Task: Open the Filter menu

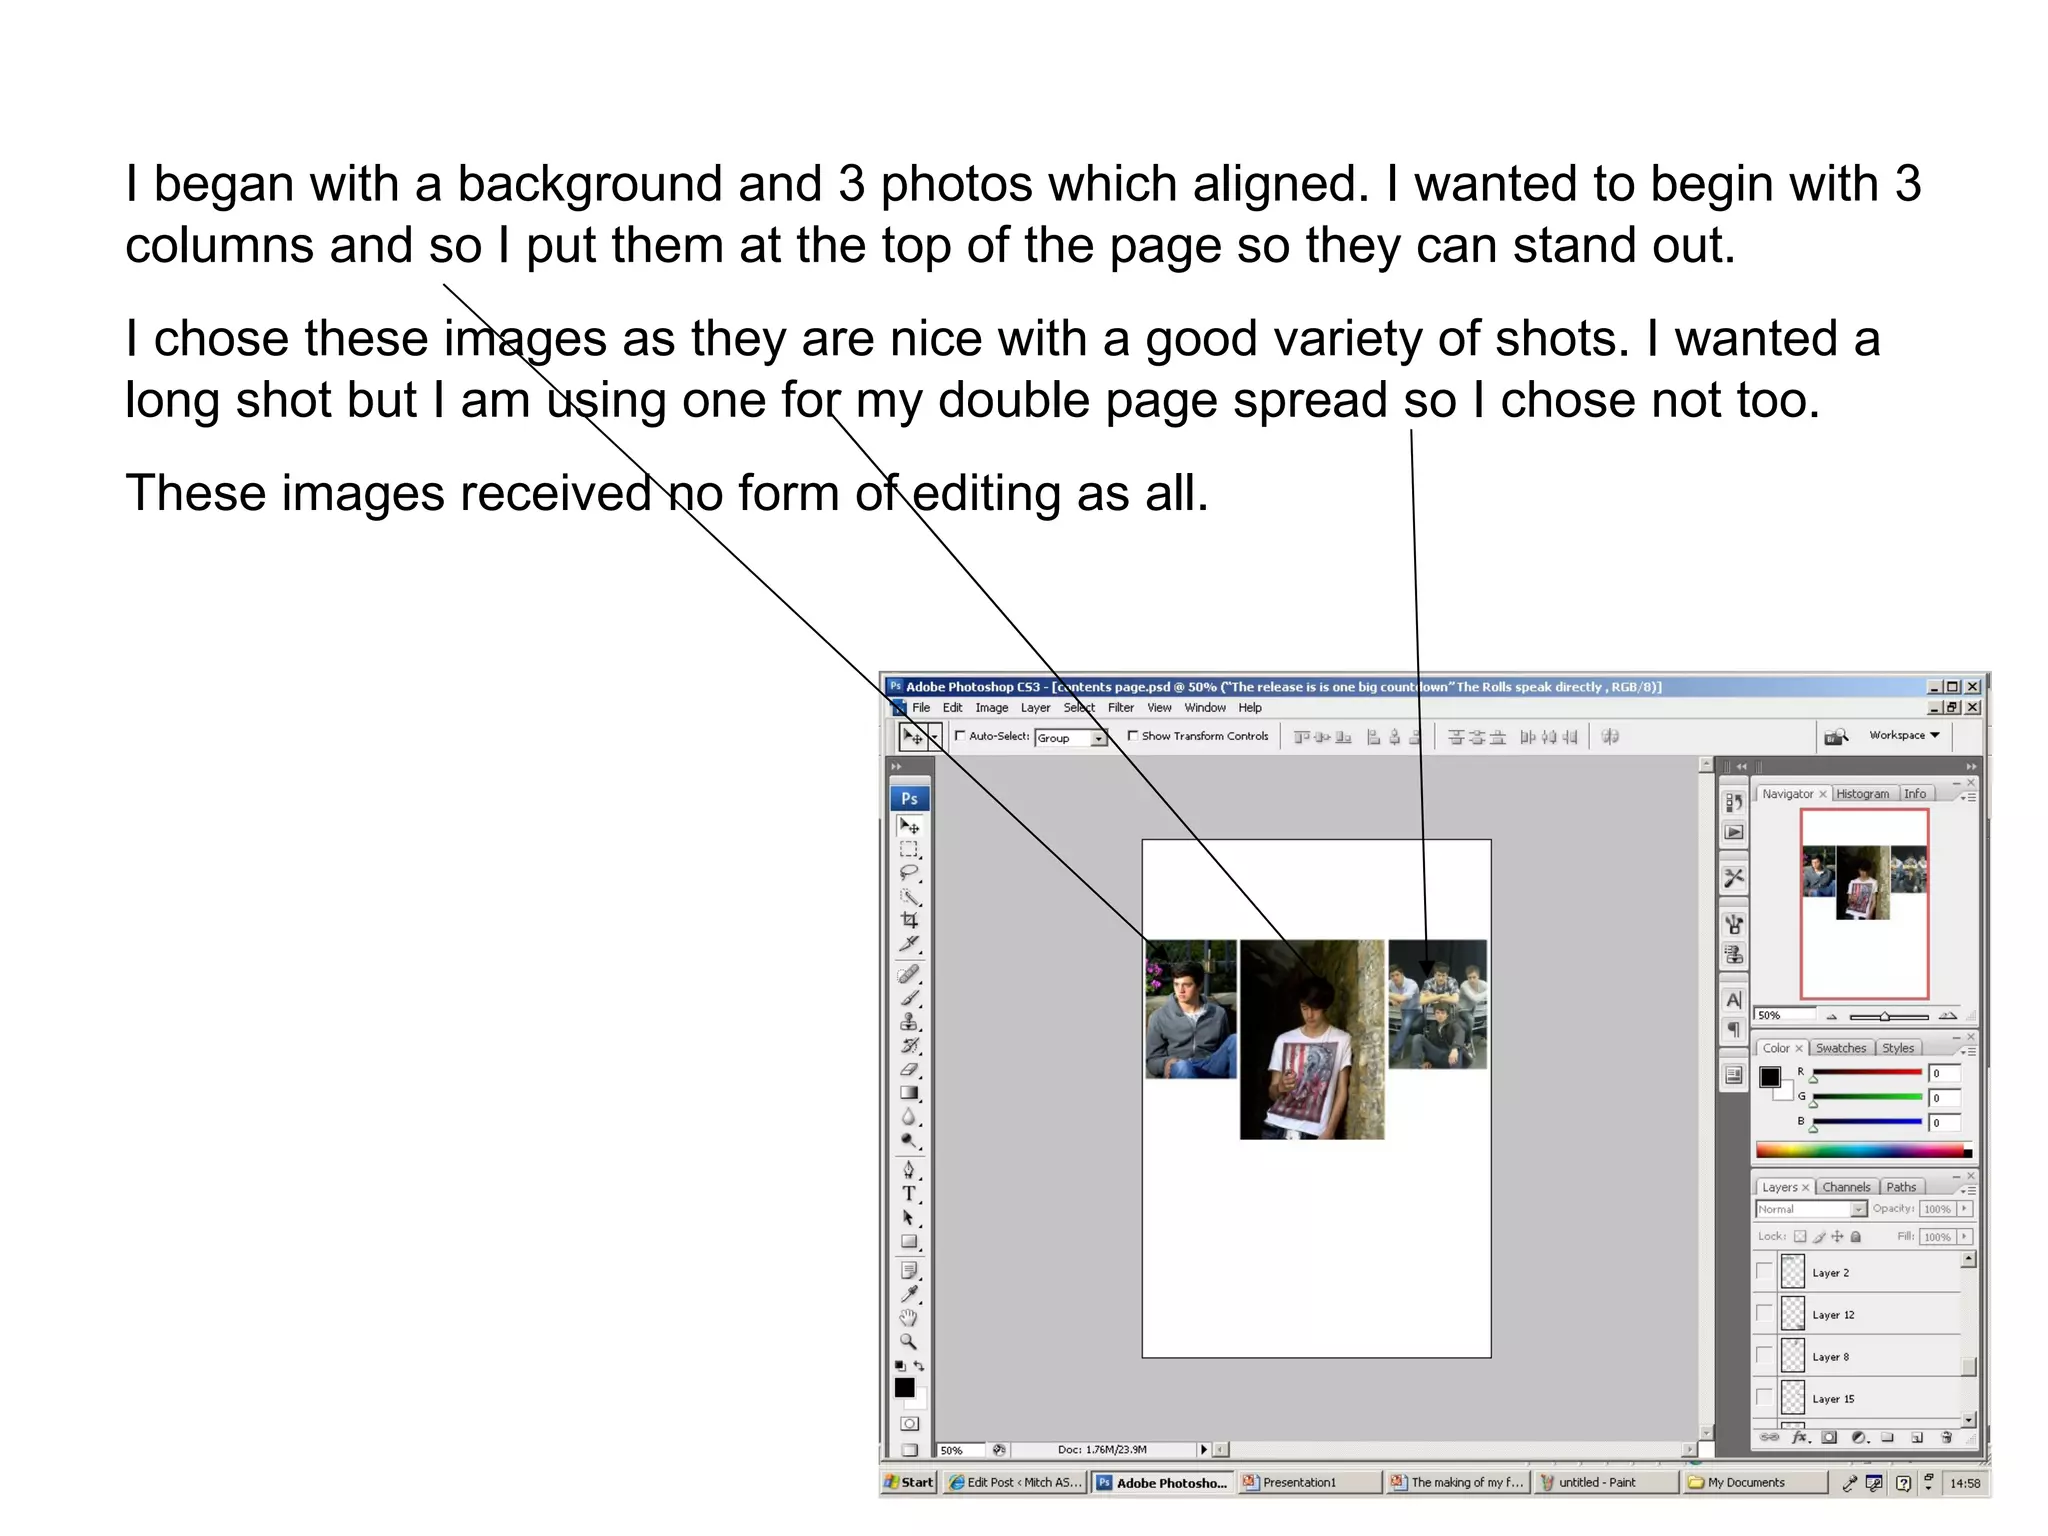Action: [1120, 707]
